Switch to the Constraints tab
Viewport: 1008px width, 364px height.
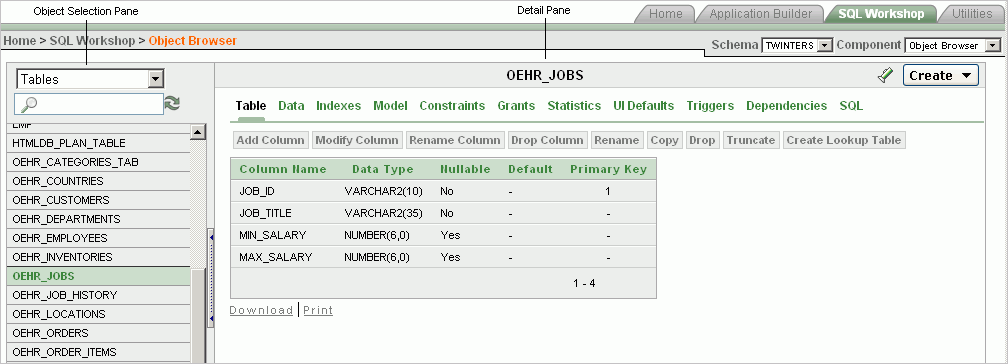452,105
